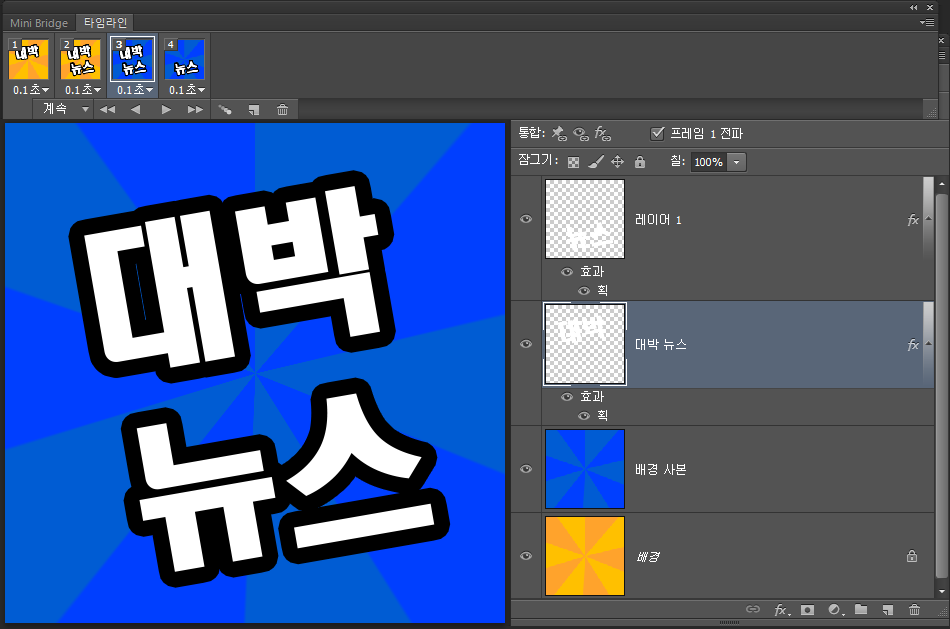Click the link layers icon
The image size is (950, 629).
(x=752, y=610)
